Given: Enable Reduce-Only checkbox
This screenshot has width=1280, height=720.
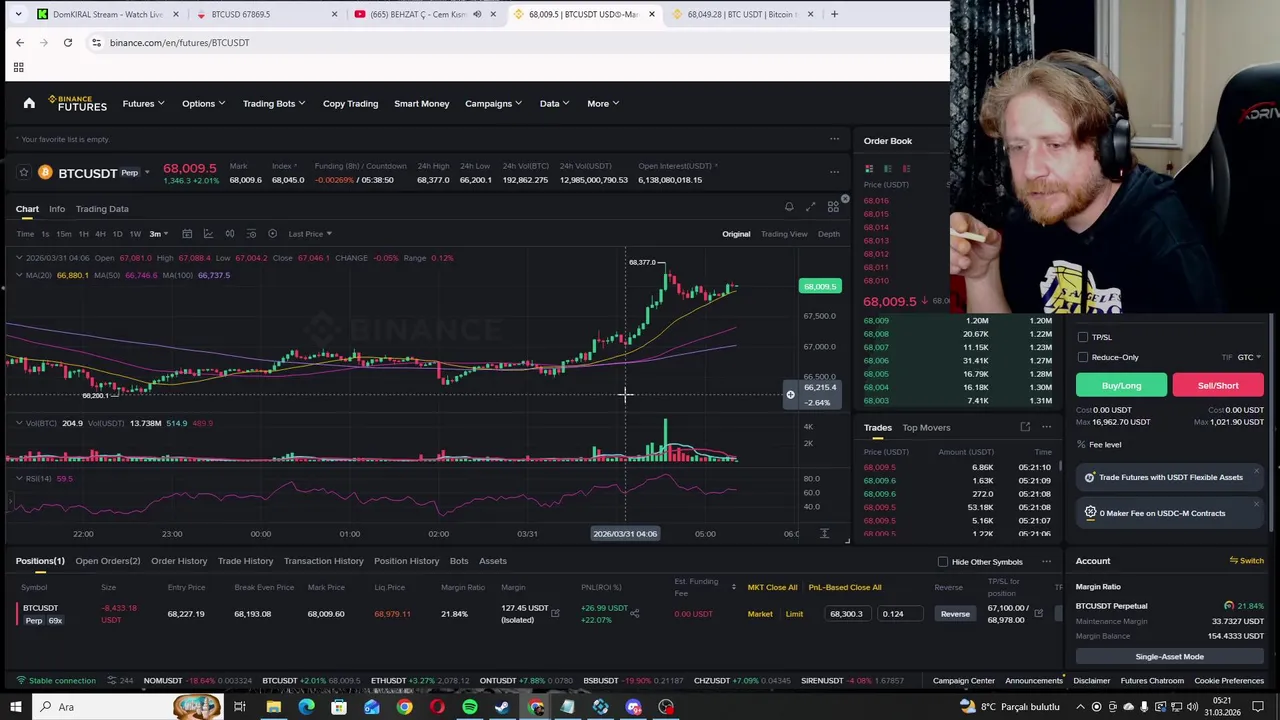Looking at the screenshot, I should [1083, 357].
